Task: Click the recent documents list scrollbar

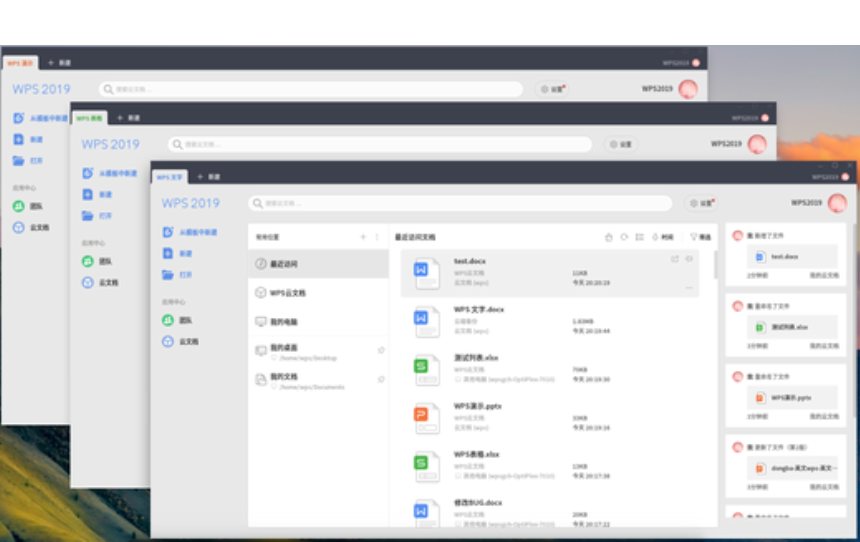Action: point(715,264)
